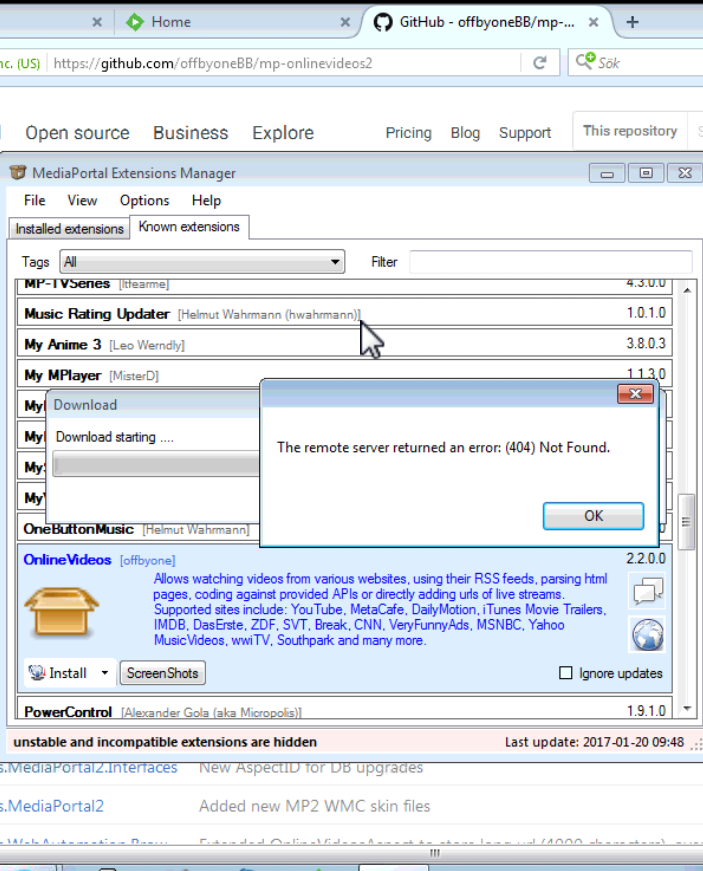Open the Help menu in Extensions Manager

tap(206, 200)
